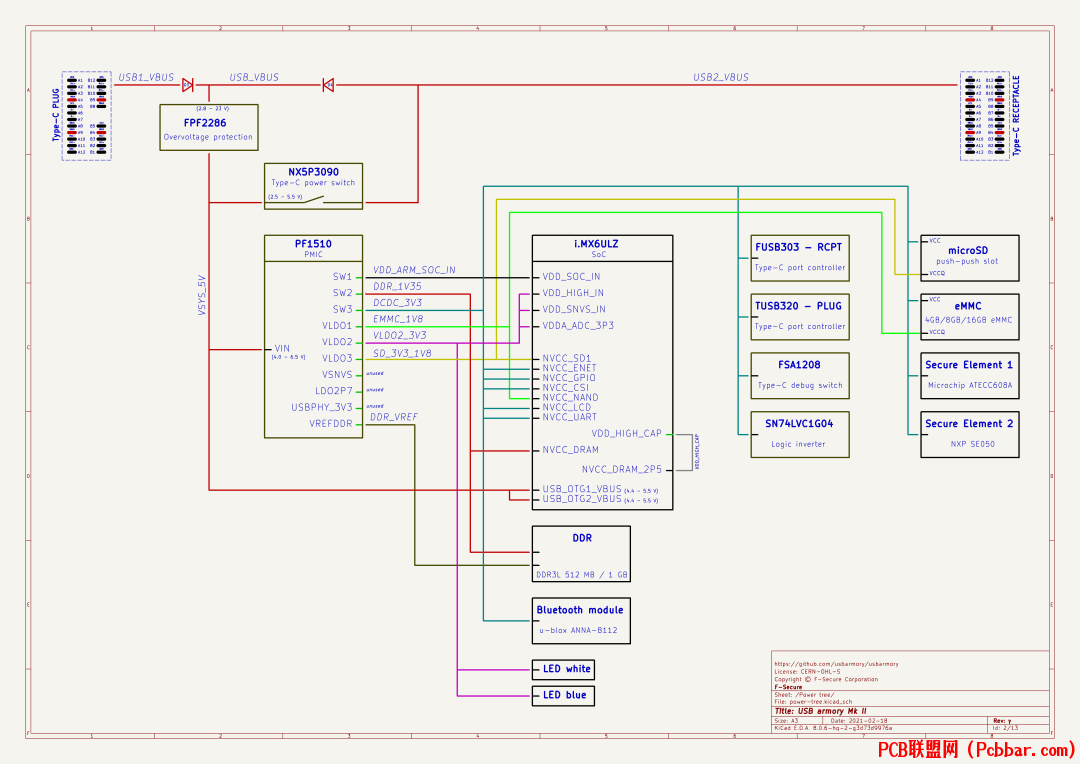
Task: Click the SD_3V3_1V8 net label
Action: point(402,353)
